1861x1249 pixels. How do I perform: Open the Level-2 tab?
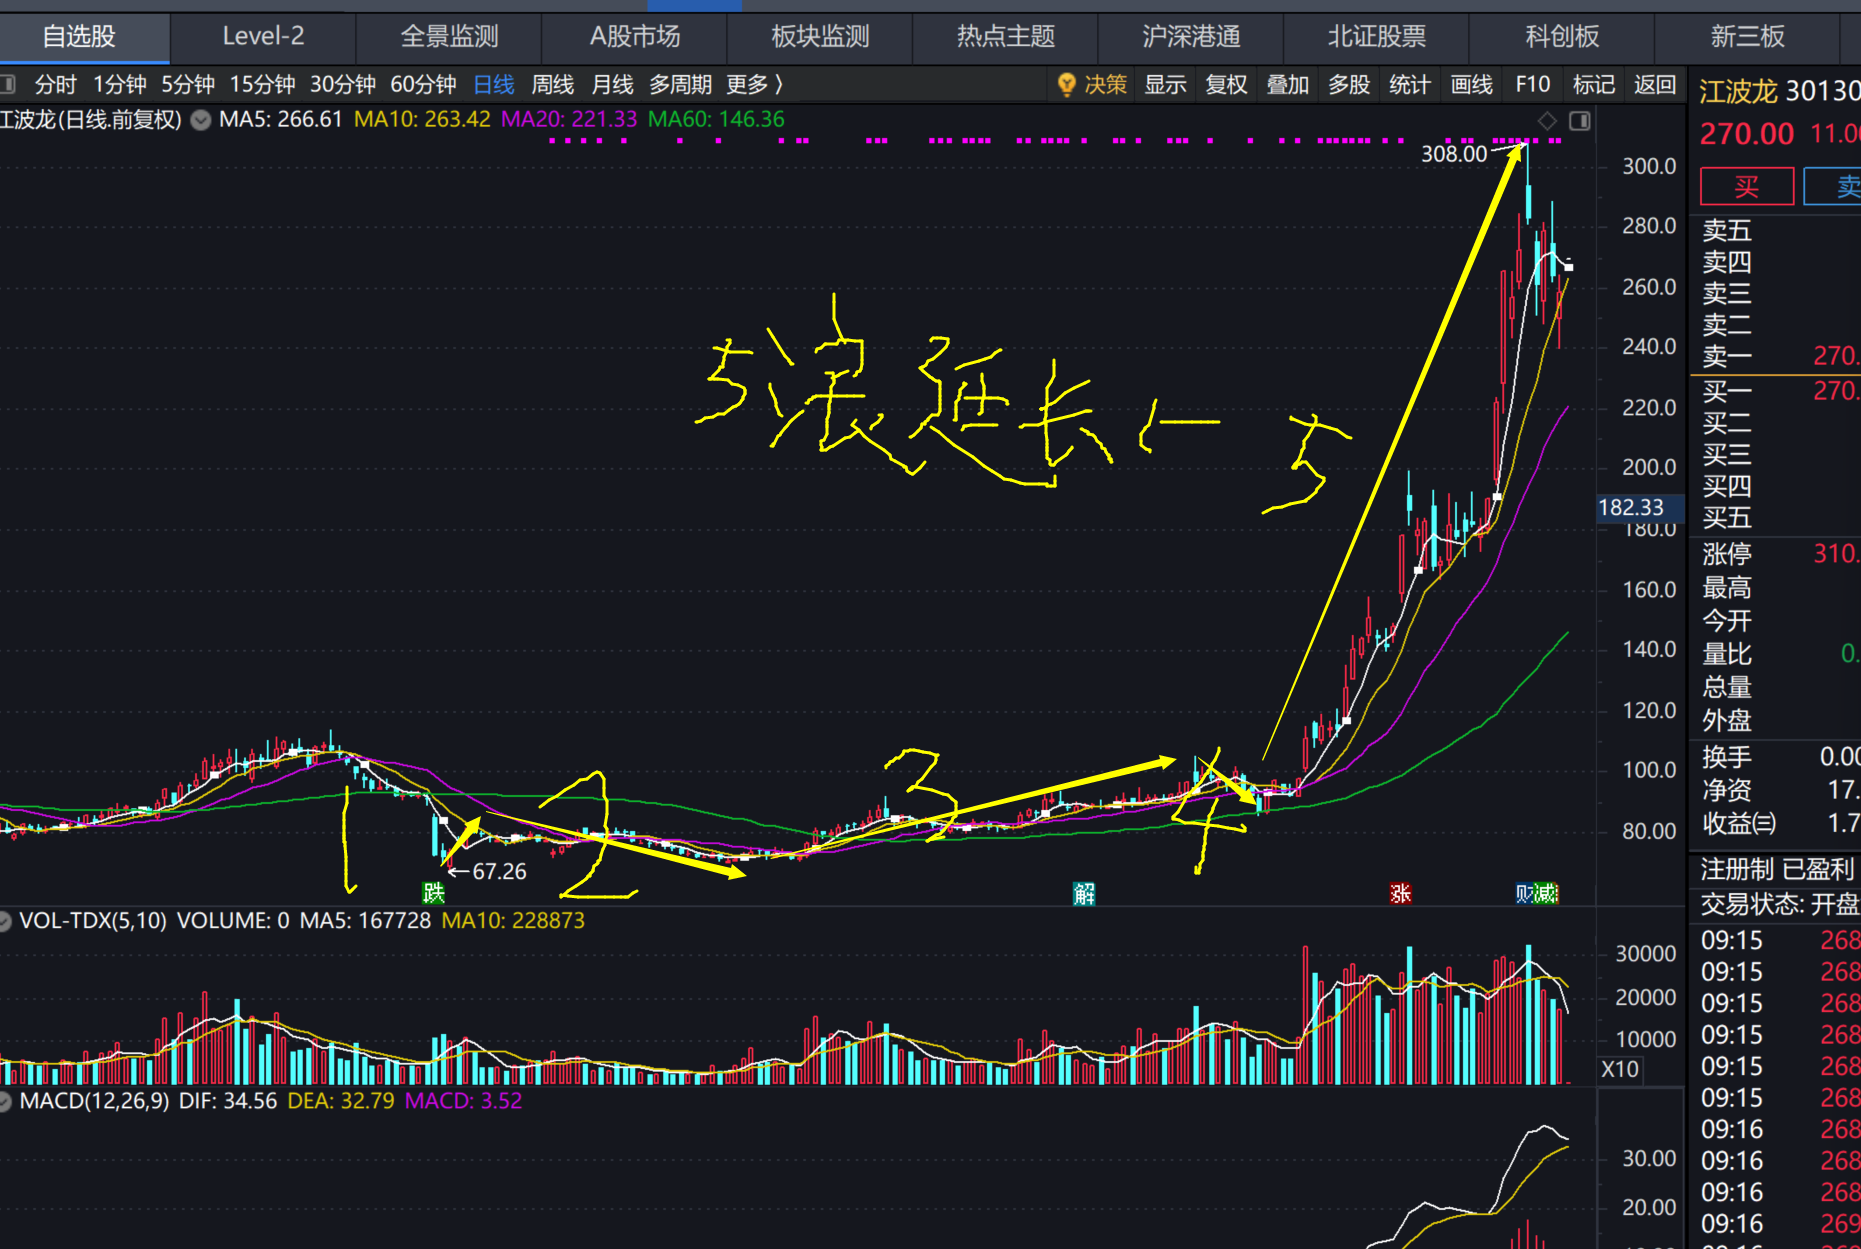[263, 37]
